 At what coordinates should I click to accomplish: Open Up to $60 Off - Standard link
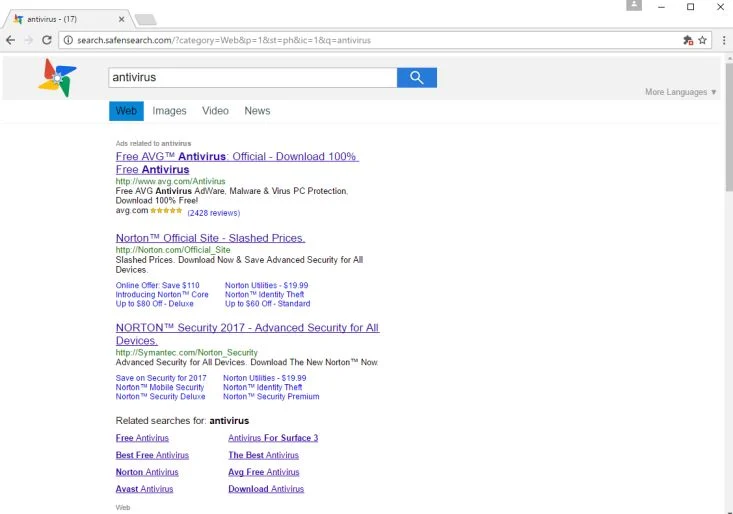click(267, 304)
